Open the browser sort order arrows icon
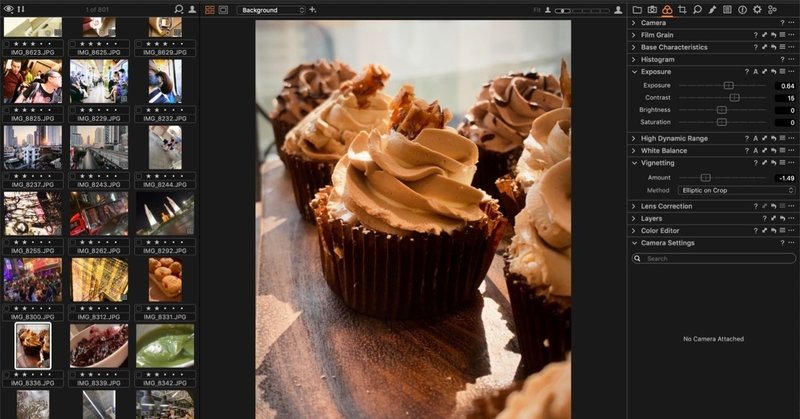This screenshot has width=800, height=419. point(21,9)
